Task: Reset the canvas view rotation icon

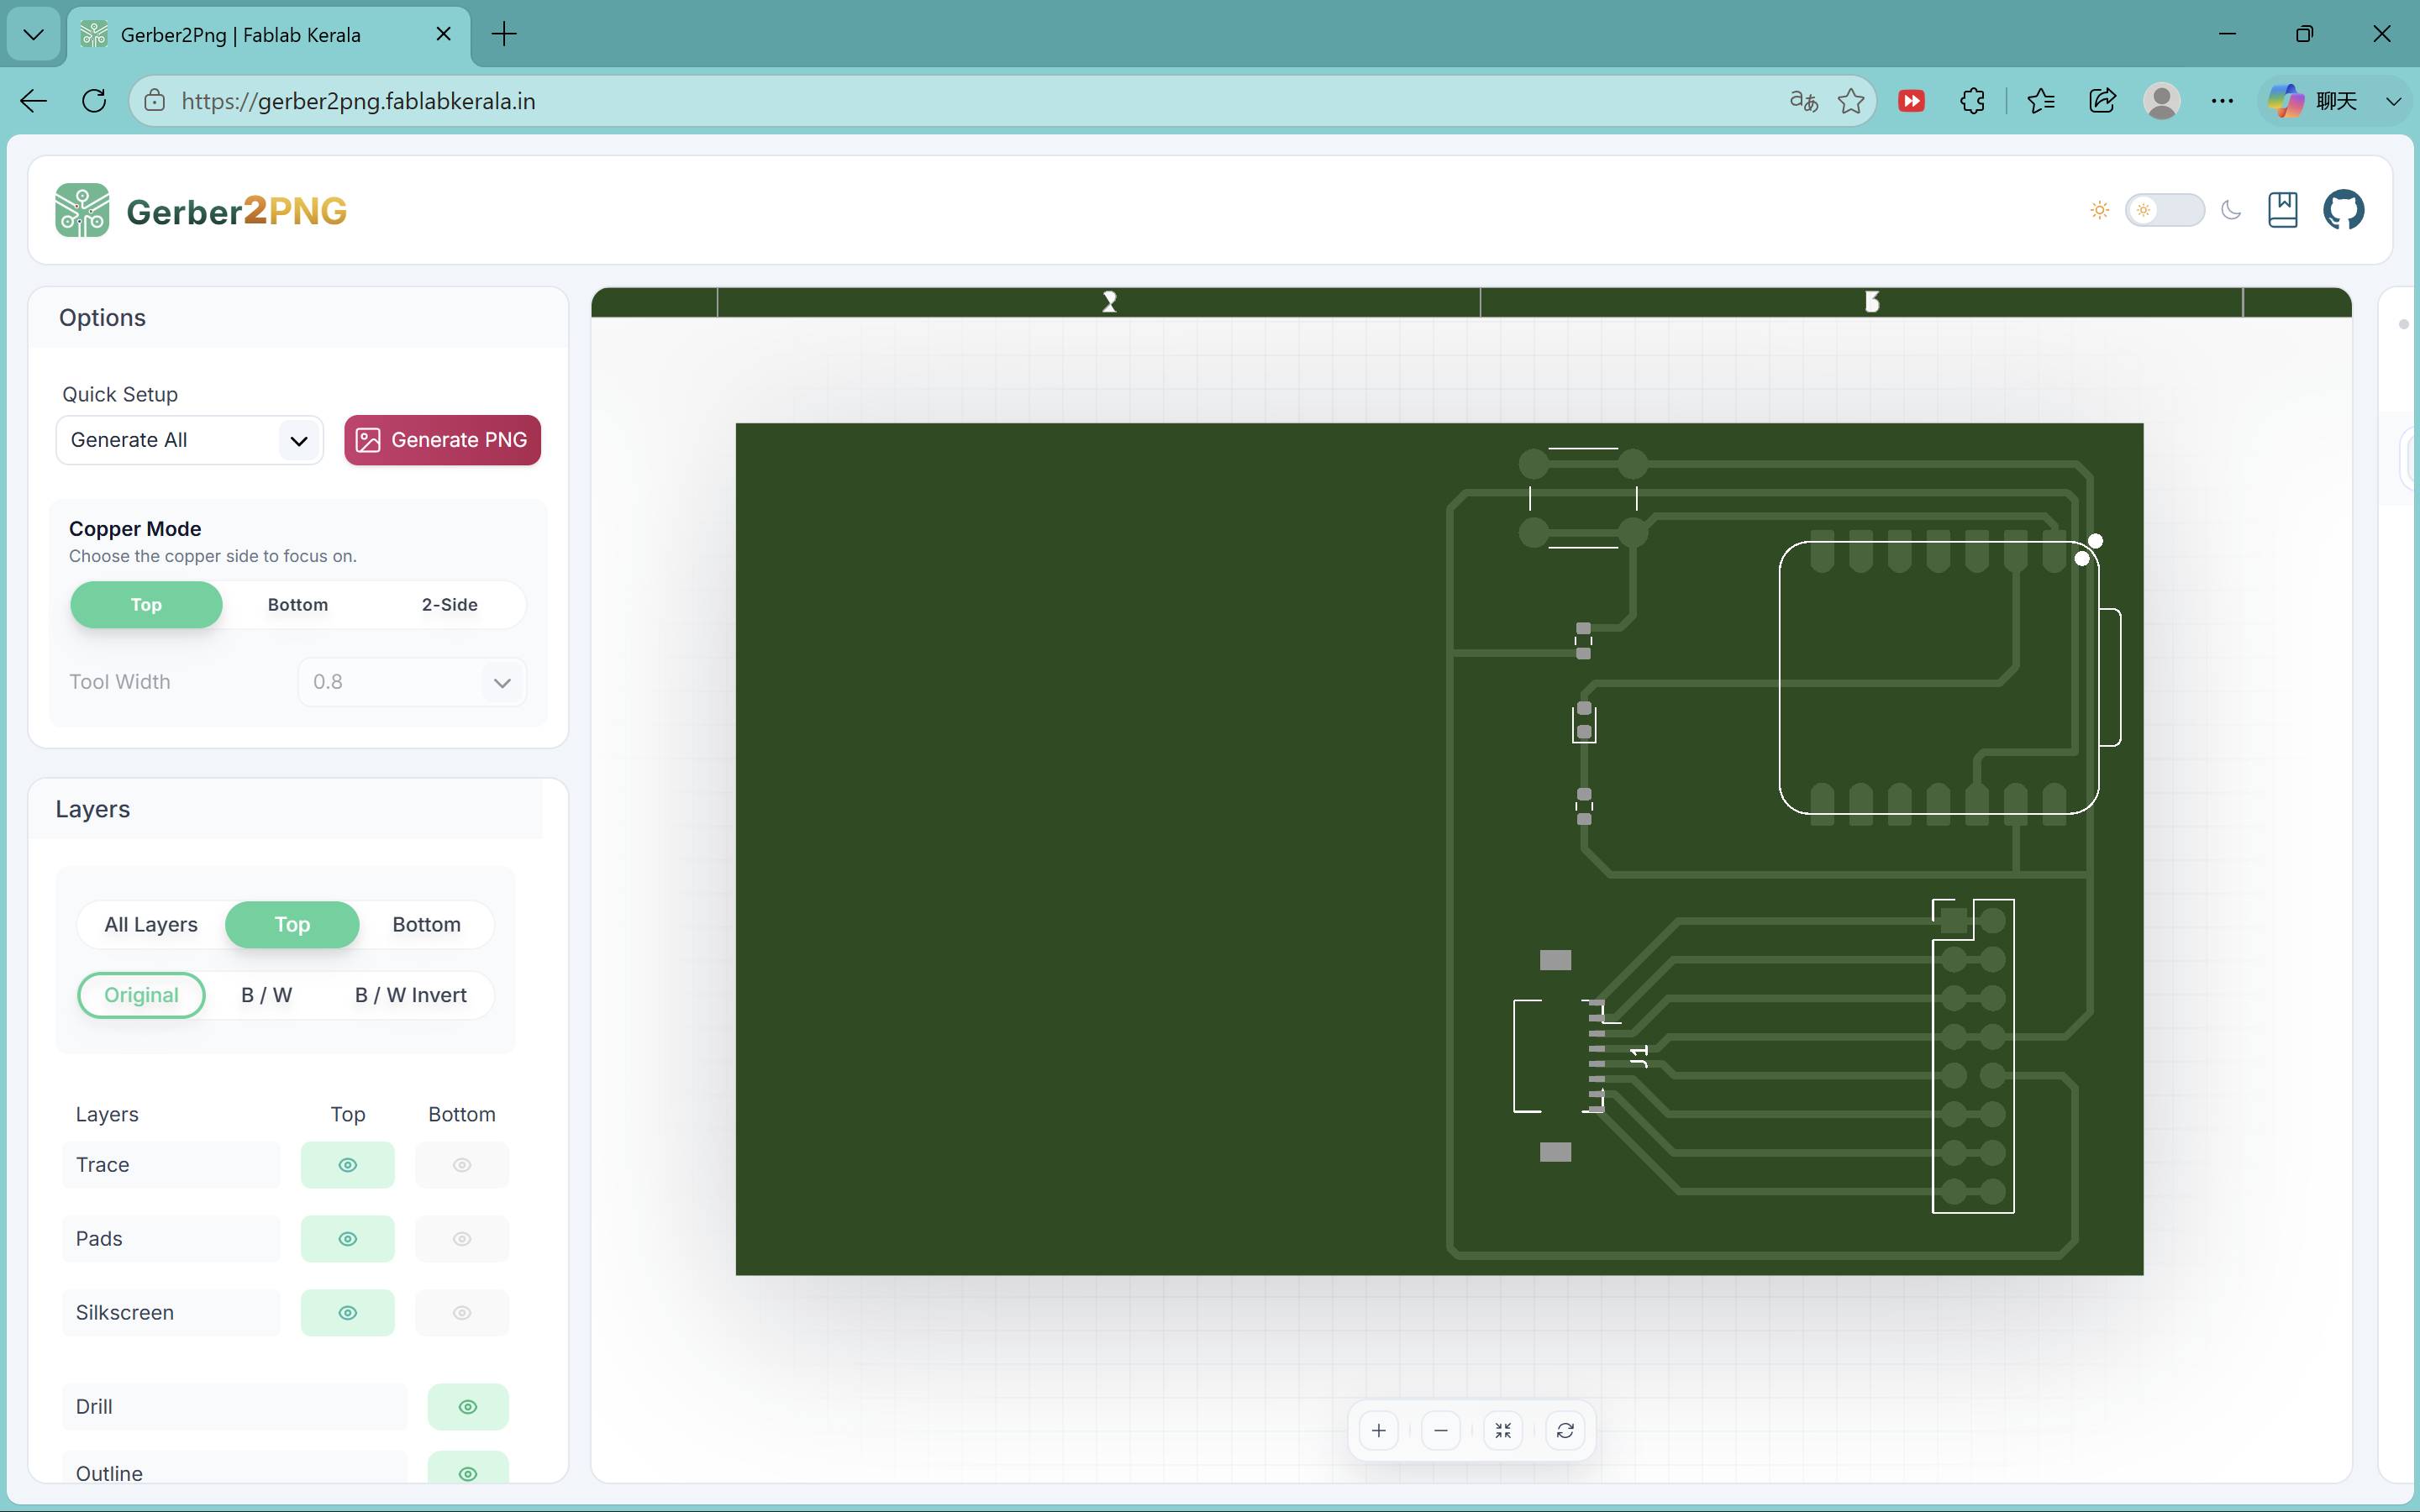Action: (x=1565, y=1431)
